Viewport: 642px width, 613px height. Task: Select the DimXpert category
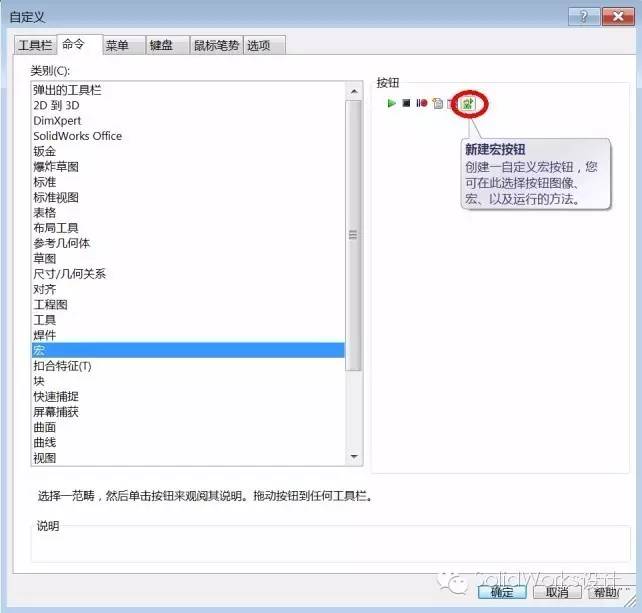tap(188, 121)
